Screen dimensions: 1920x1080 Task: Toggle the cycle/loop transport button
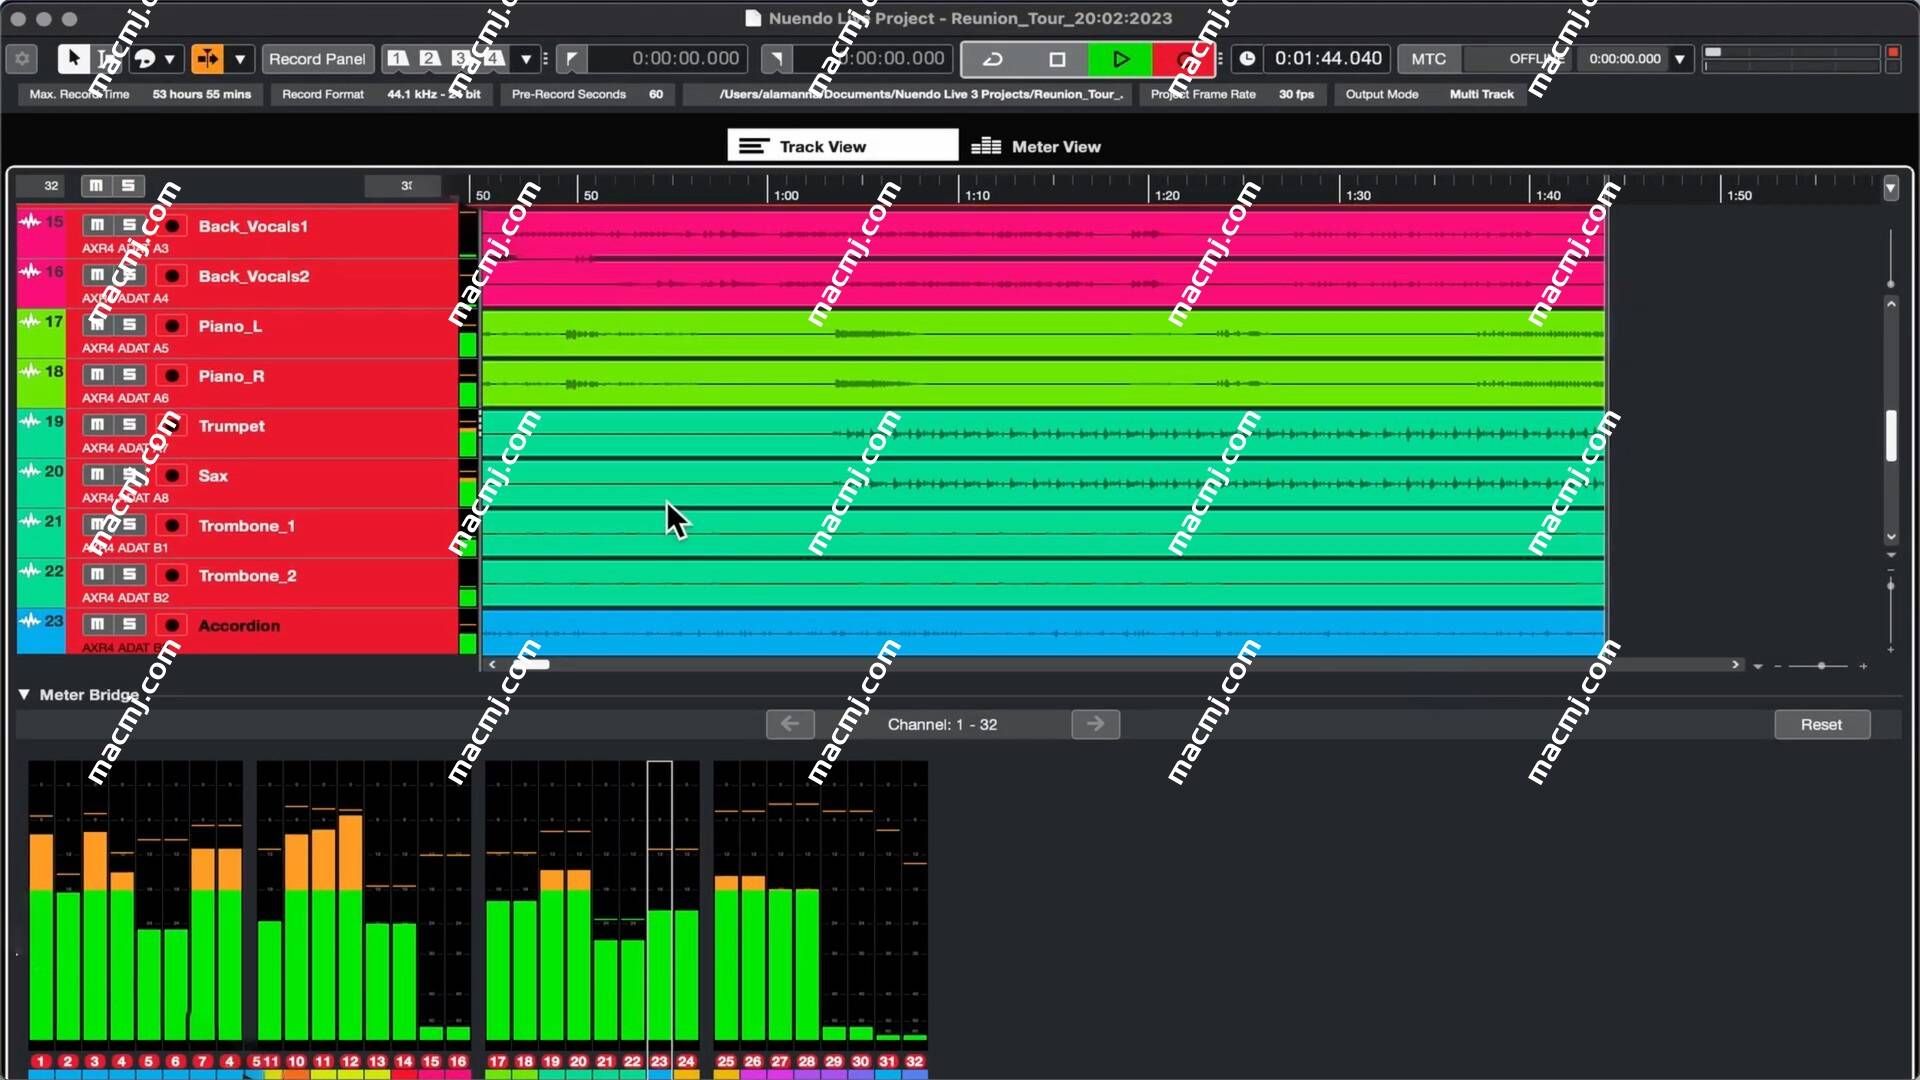[x=993, y=59]
